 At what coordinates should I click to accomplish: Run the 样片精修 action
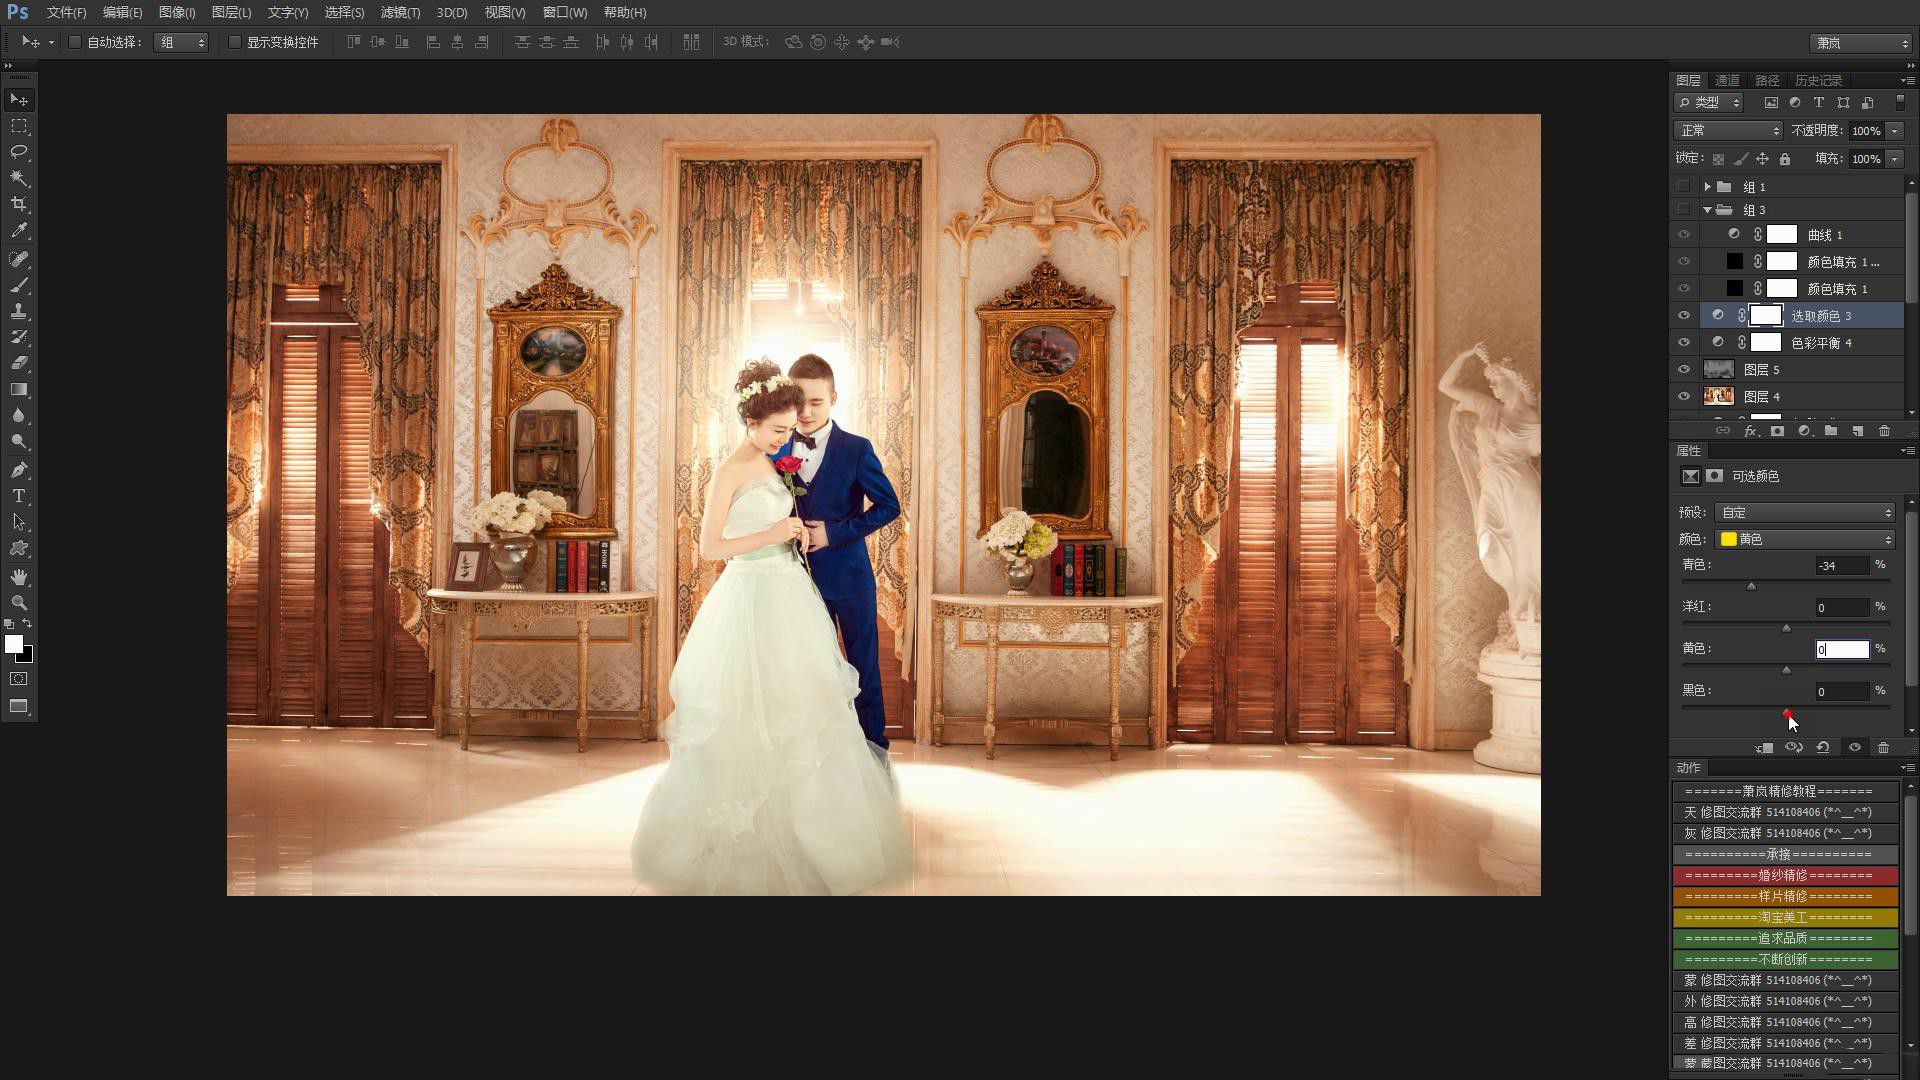tap(1785, 896)
